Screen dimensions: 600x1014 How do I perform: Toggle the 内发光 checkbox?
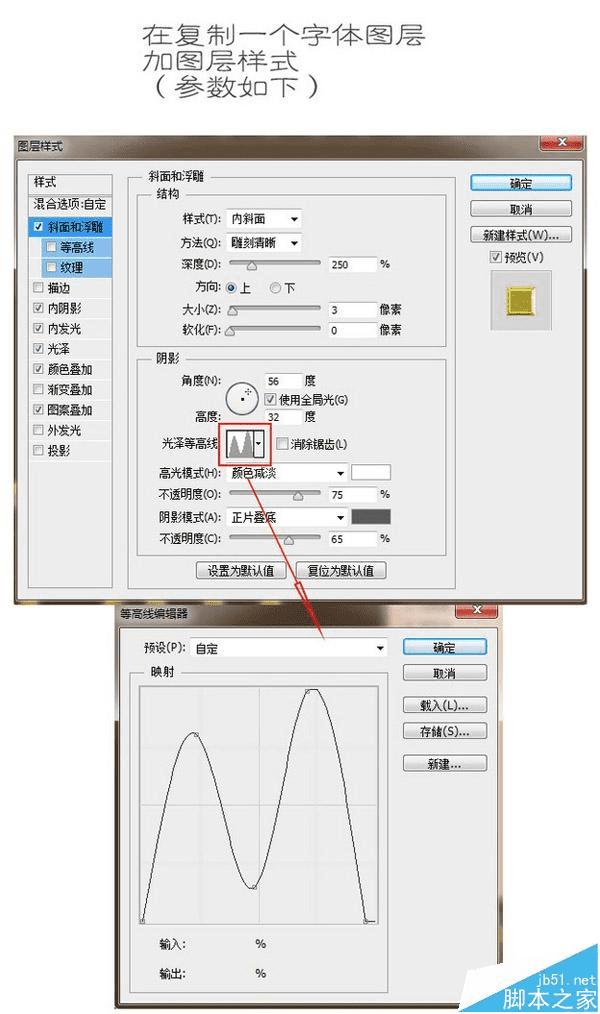[x=38, y=329]
